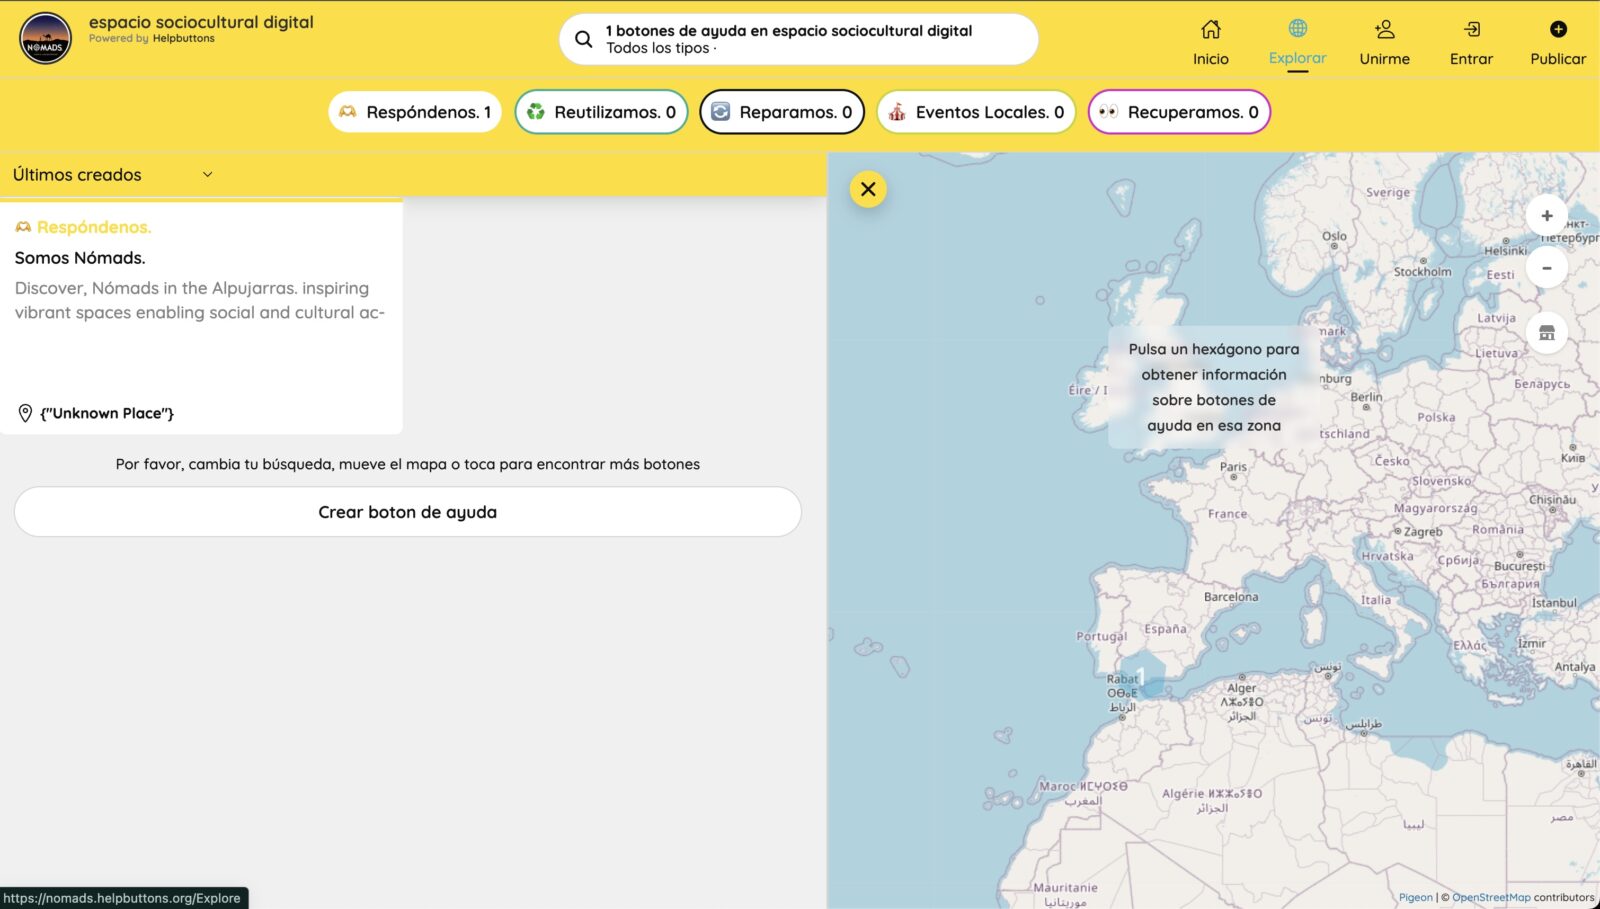Zoom out on the map
This screenshot has width=1600, height=909.
(1546, 268)
